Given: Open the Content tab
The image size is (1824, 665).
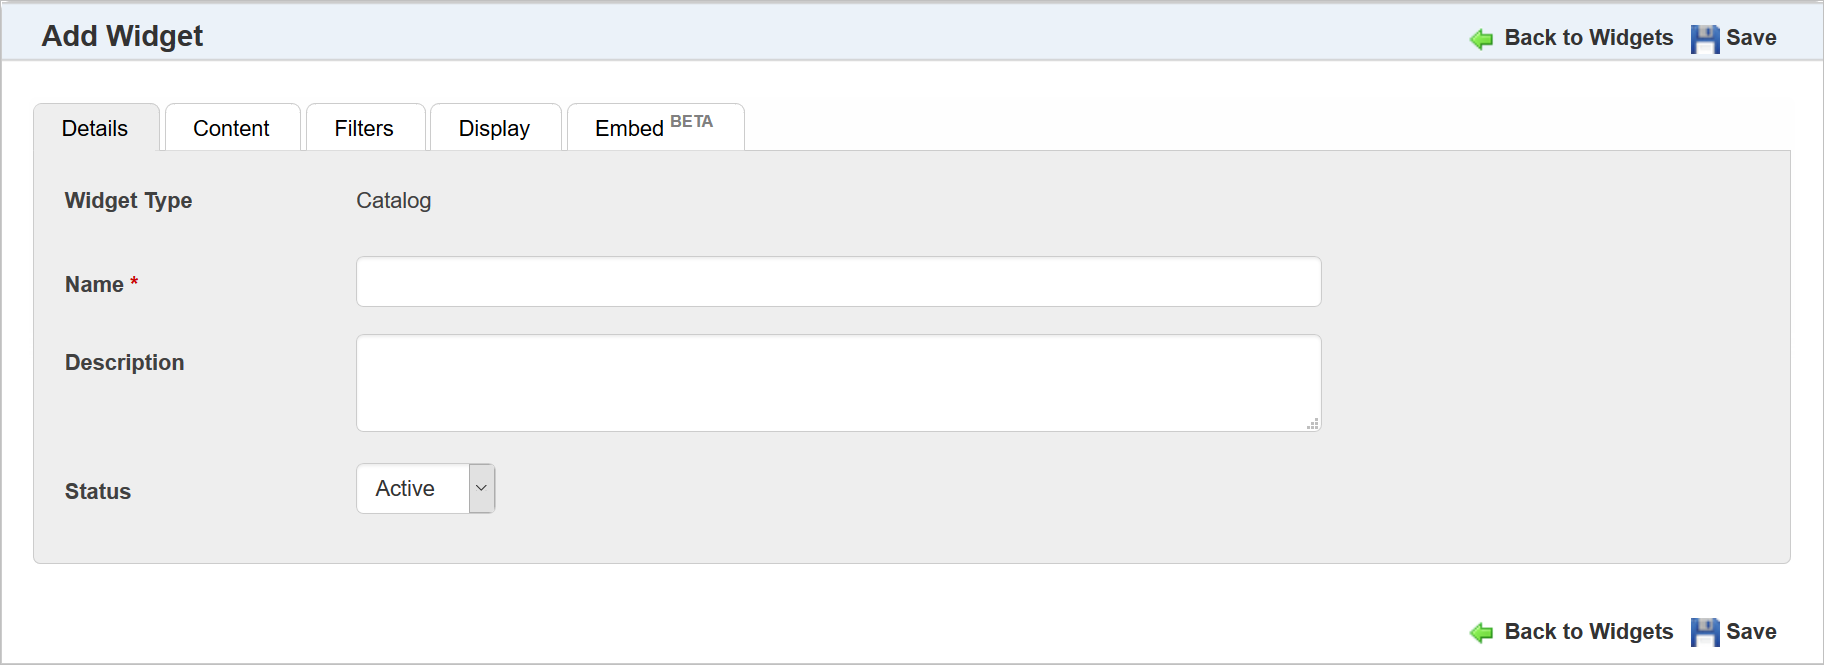Looking at the screenshot, I should coord(231,129).
